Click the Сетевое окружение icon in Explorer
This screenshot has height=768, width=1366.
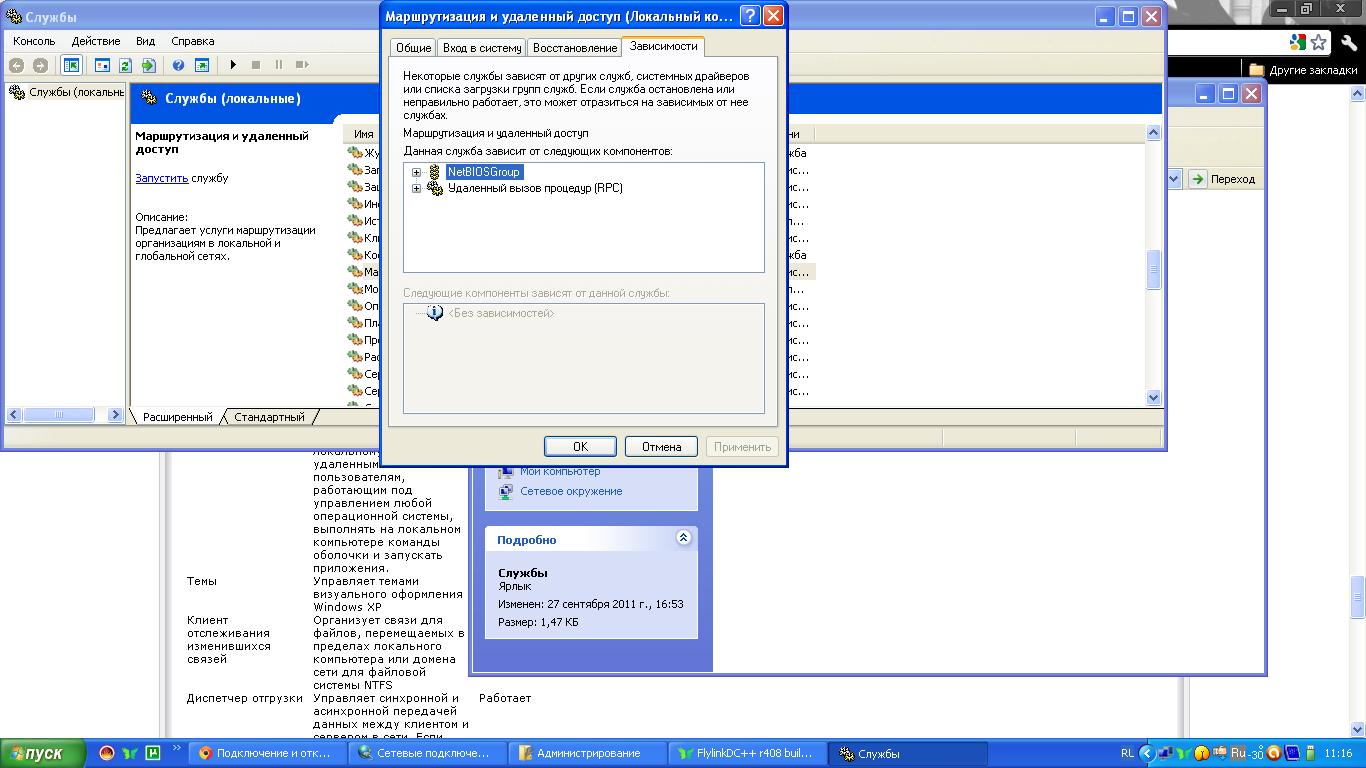[x=507, y=491]
